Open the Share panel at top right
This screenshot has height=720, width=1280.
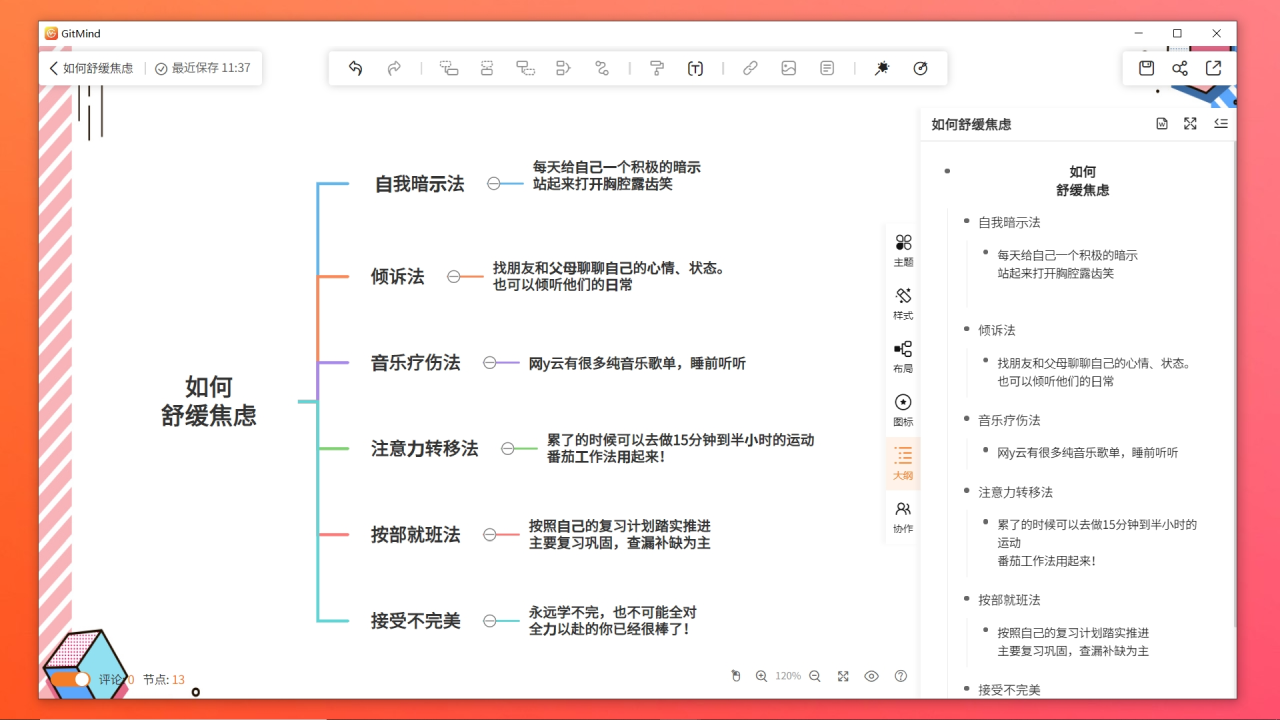click(x=1180, y=68)
